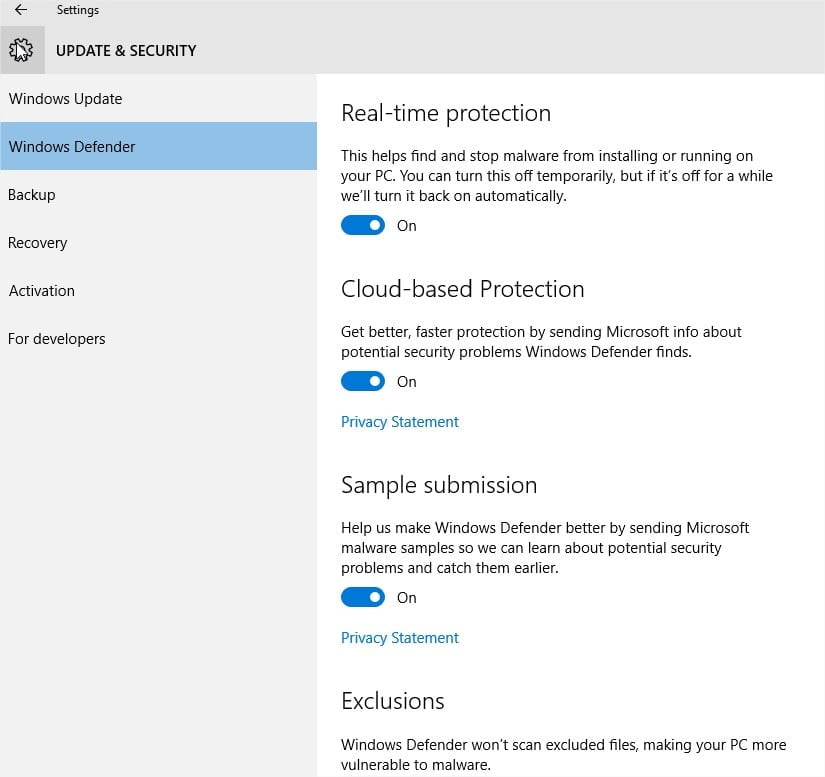Click the Real-time protection heading
Image resolution: width=825 pixels, height=777 pixels.
[x=446, y=113]
